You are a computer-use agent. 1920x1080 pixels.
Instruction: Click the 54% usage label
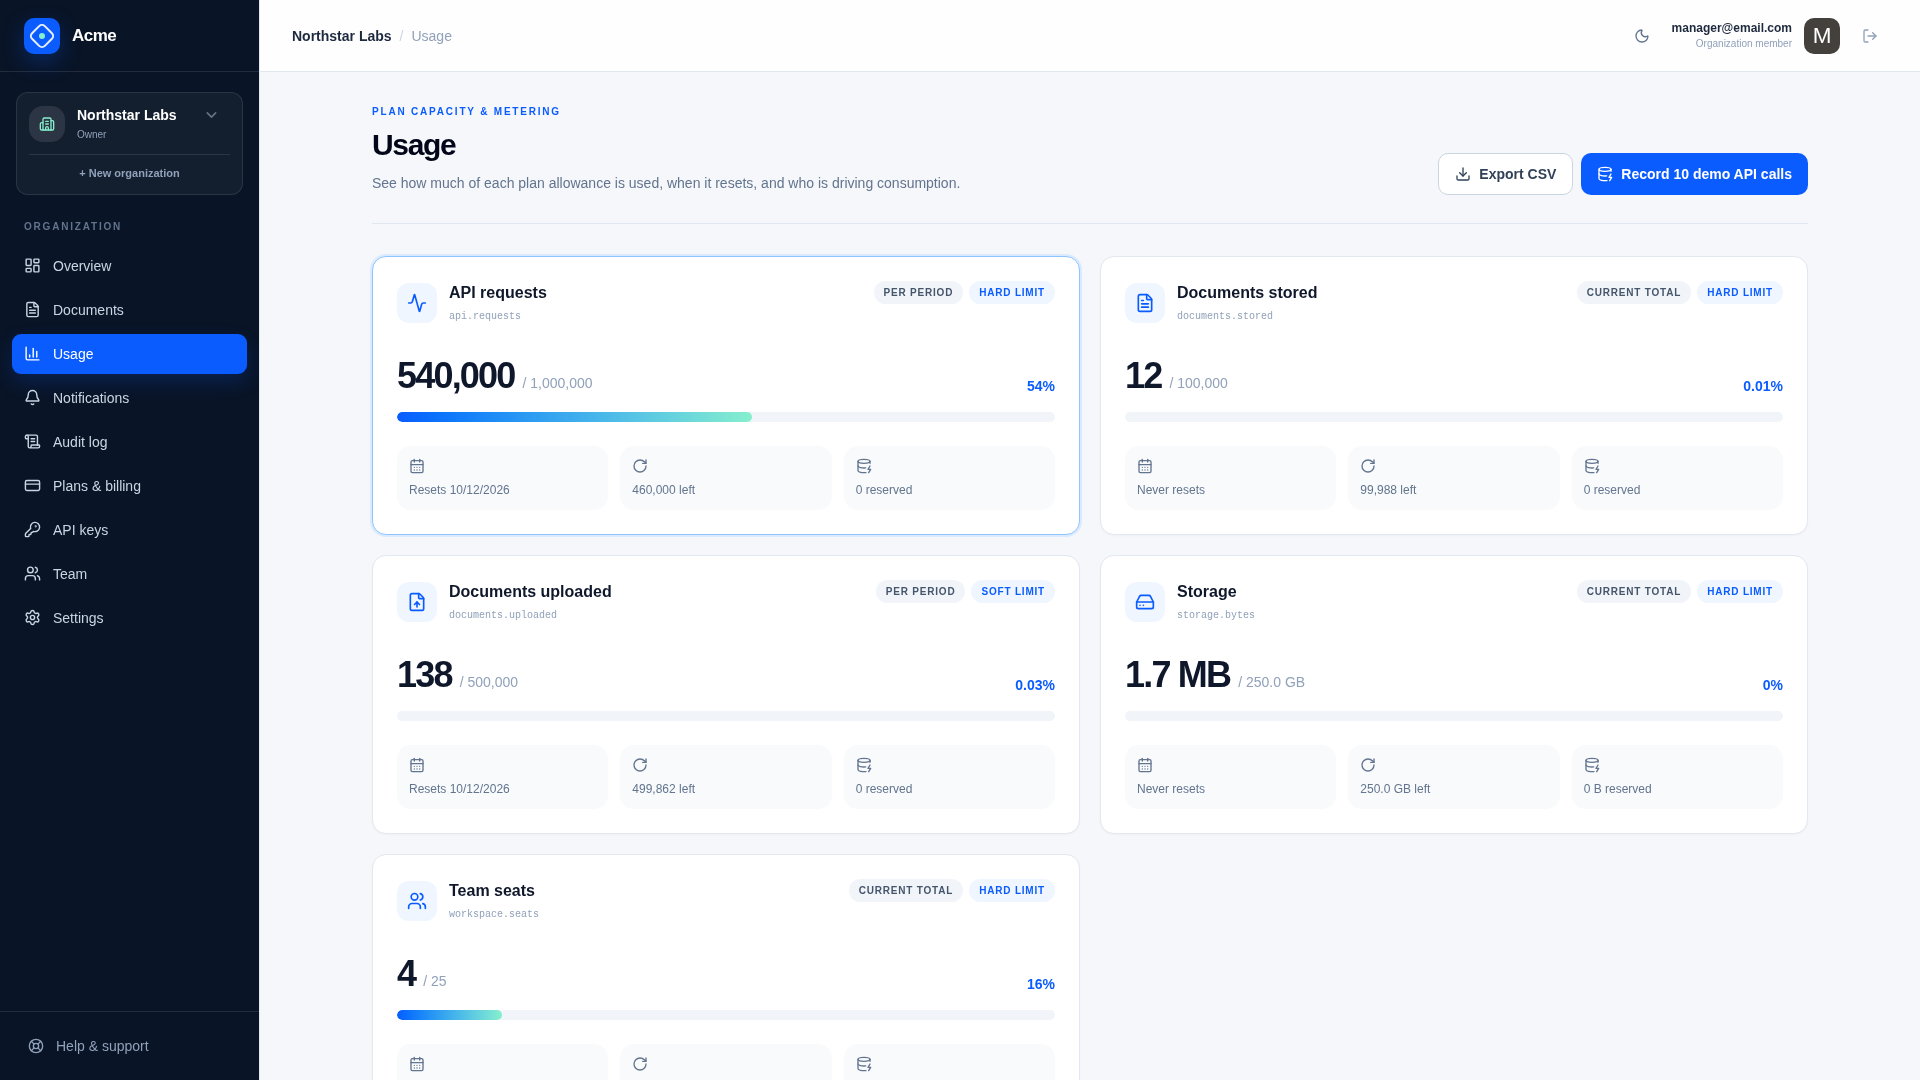tap(1041, 386)
